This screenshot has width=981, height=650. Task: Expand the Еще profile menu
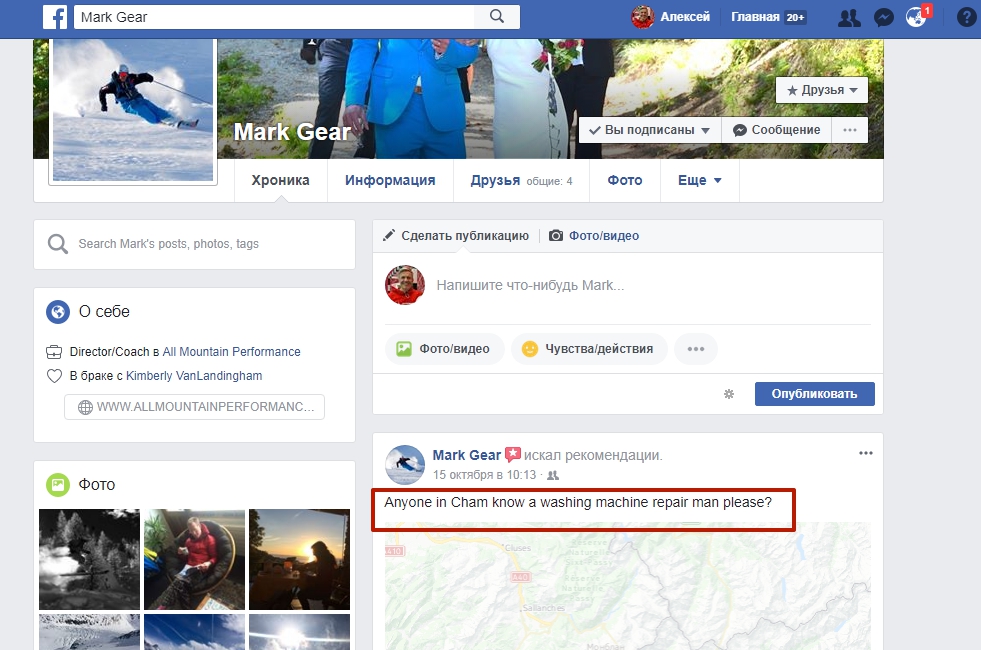(x=699, y=181)
